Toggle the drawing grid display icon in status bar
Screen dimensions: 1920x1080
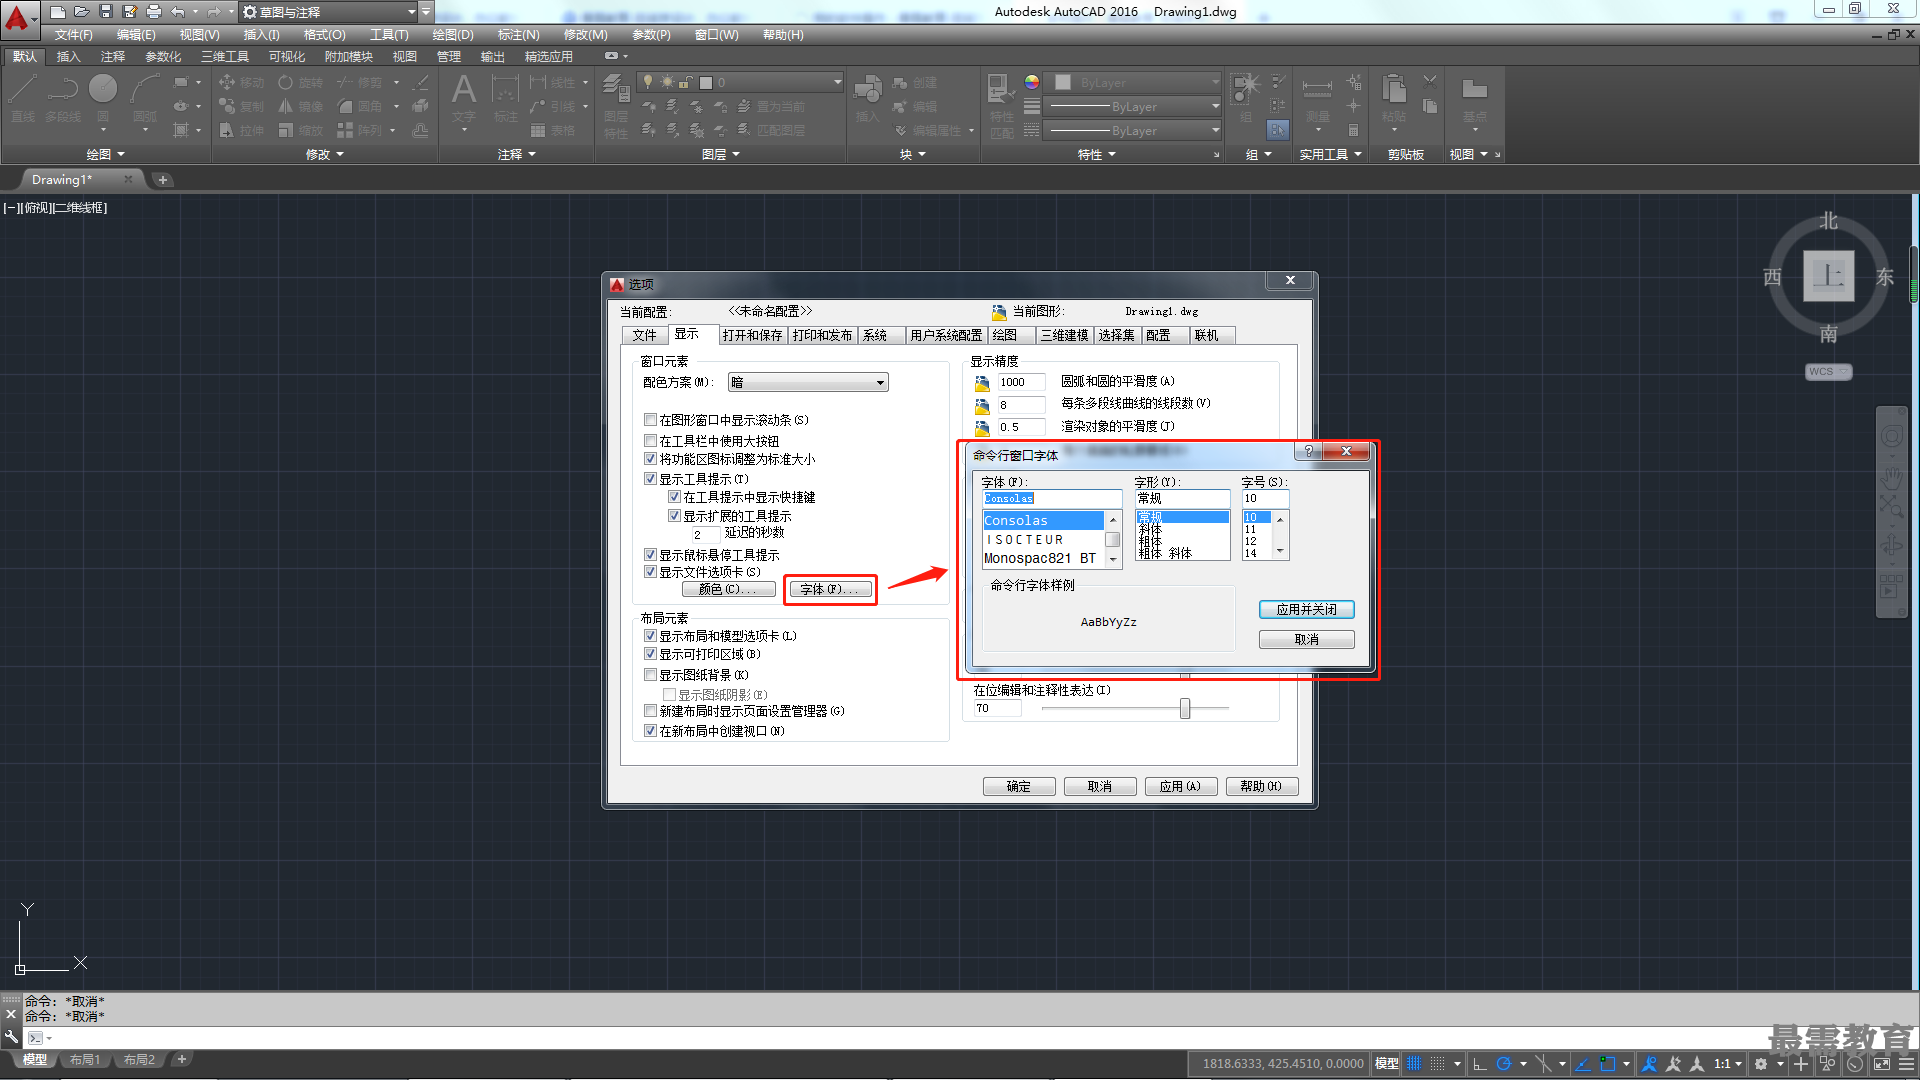tap(1414, 1064)
